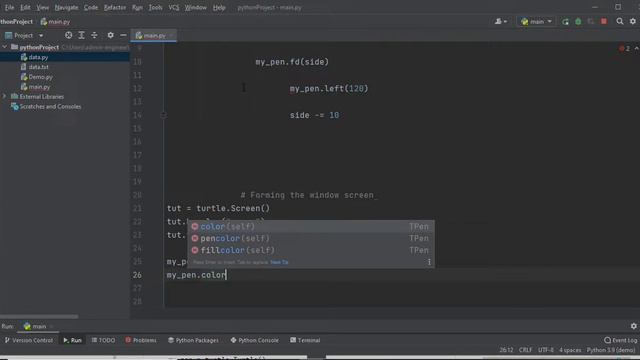The width and height of the screenshot is (640, 360).
Task: Open the Version Control tool window
Action: tap(29, 340)
